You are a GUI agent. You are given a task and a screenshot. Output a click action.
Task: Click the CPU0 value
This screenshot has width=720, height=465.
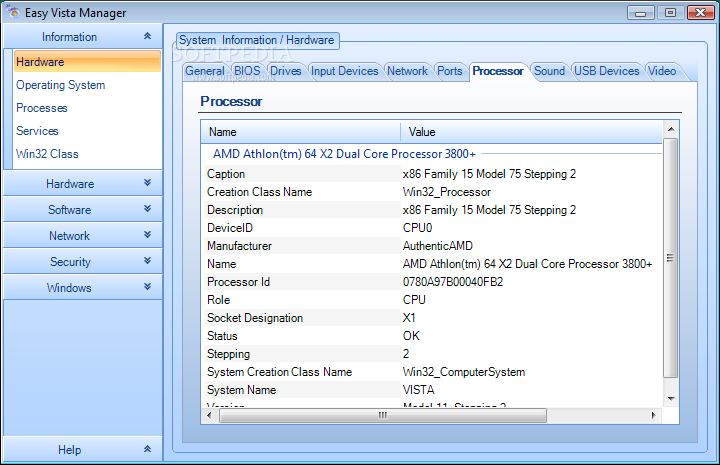click(x=417, y=228)
